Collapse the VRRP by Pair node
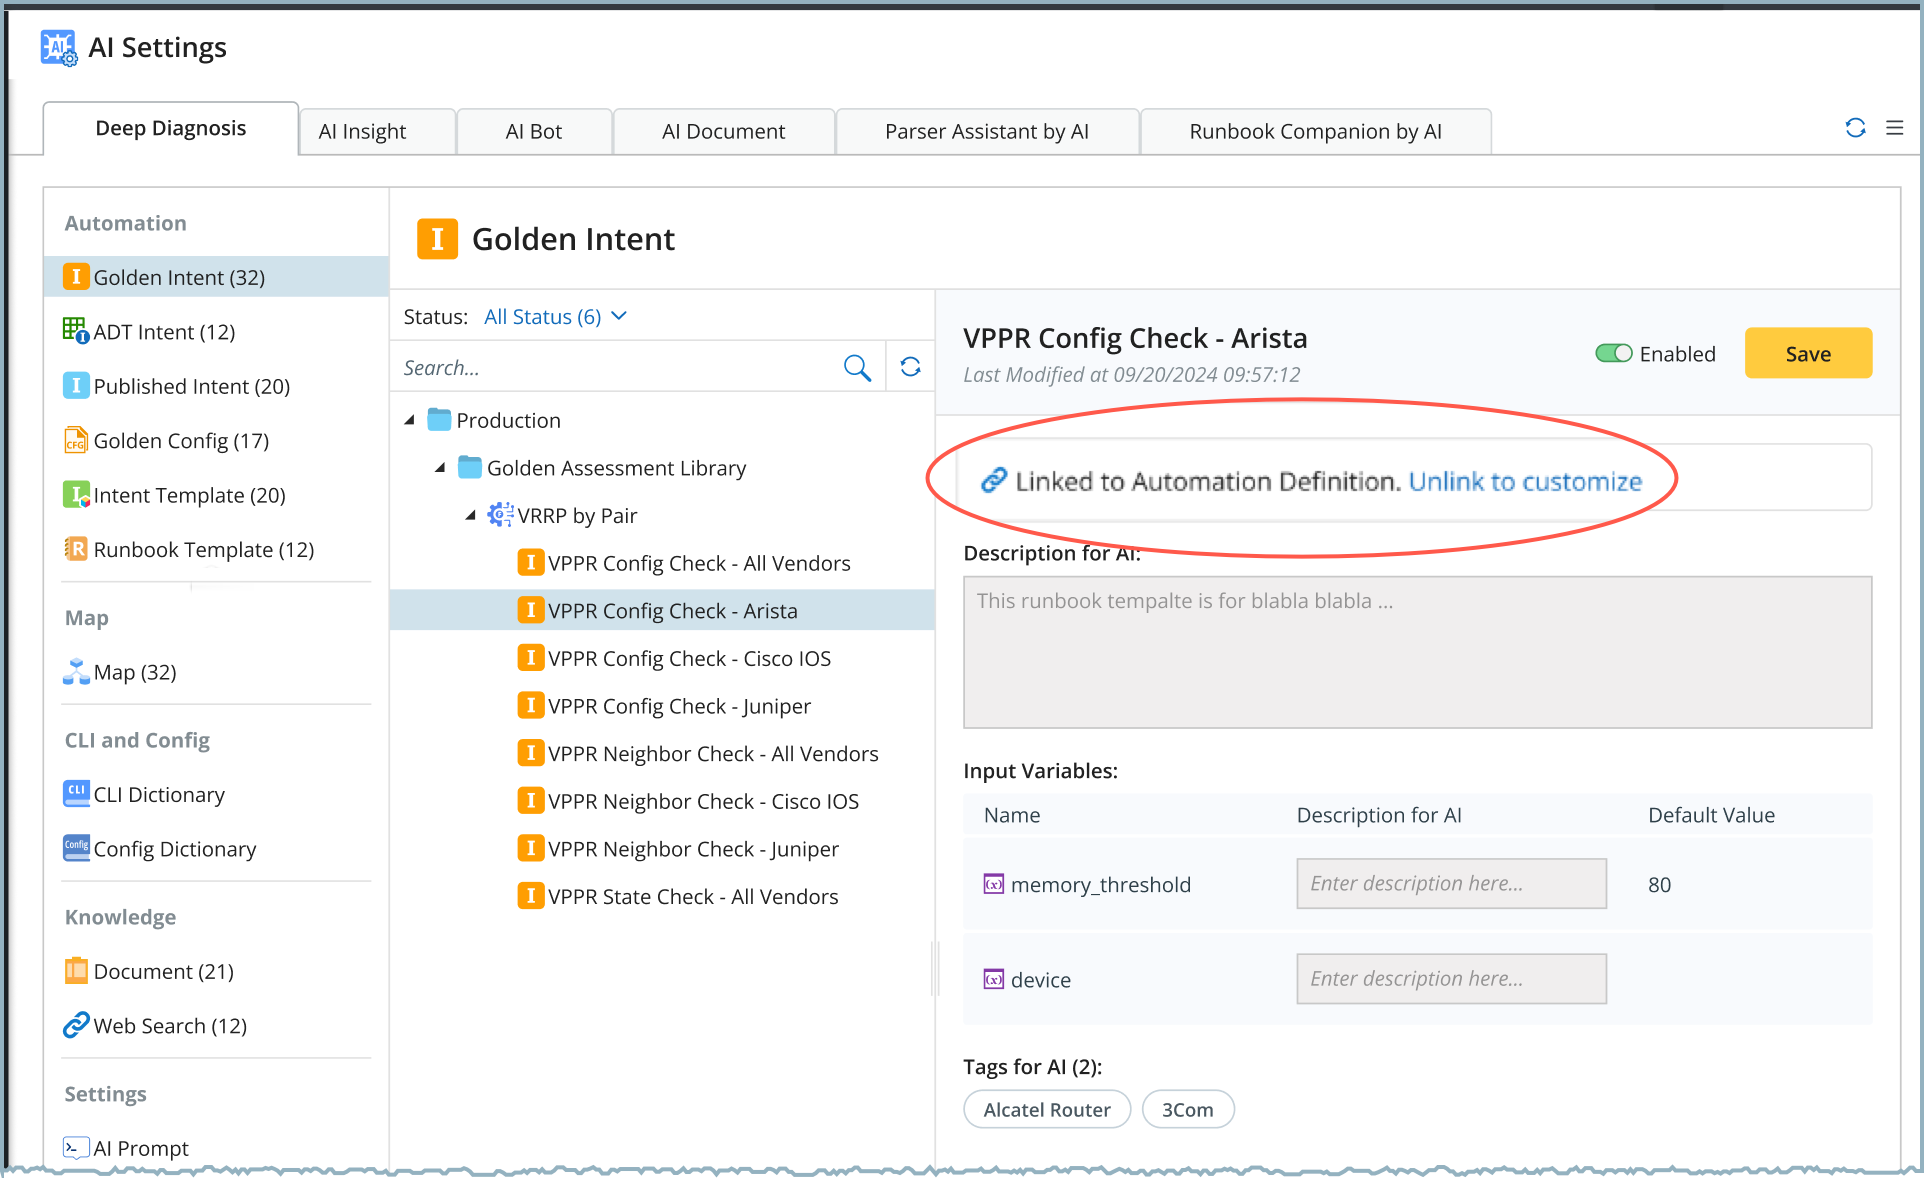The height and width of the screenshot is (1178, 1924). tap(470, 516)
